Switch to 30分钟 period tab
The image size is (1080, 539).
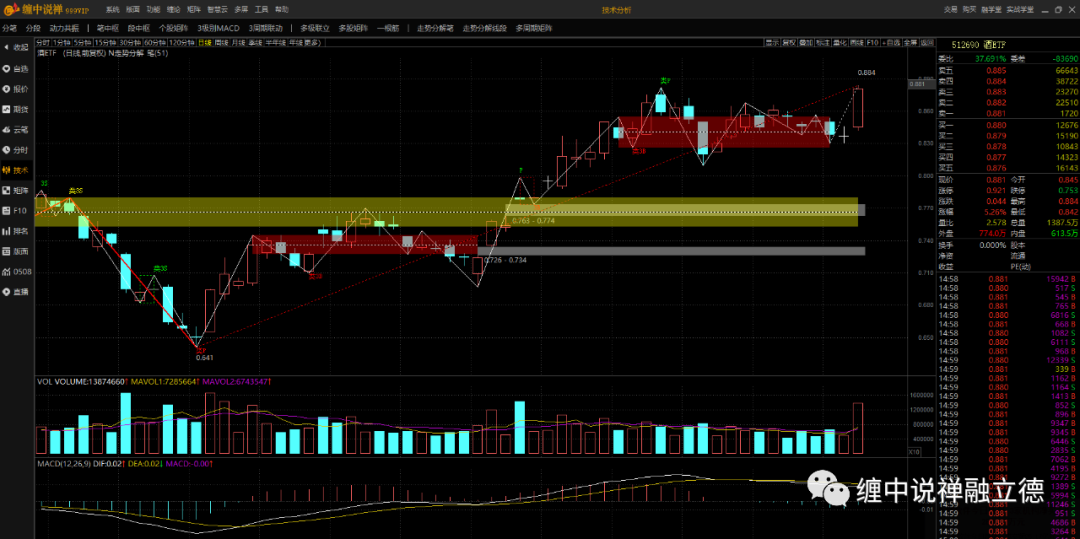130,43
